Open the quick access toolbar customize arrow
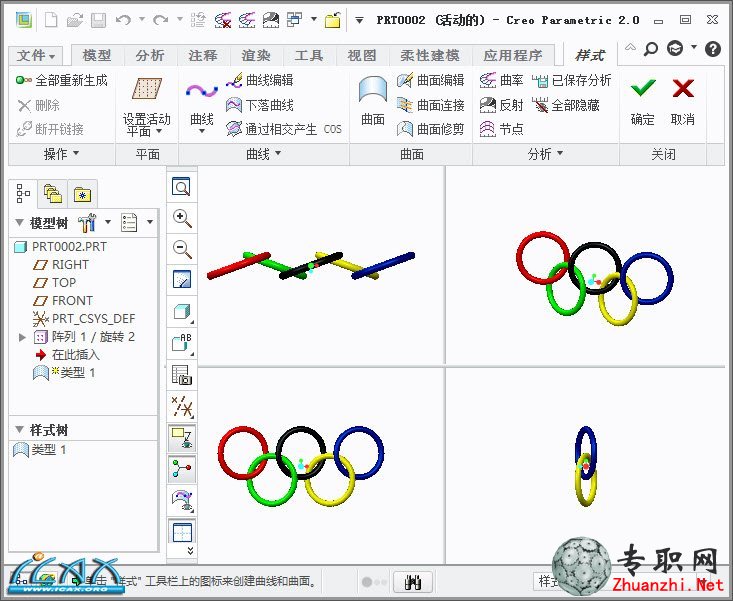 (359, 20)
